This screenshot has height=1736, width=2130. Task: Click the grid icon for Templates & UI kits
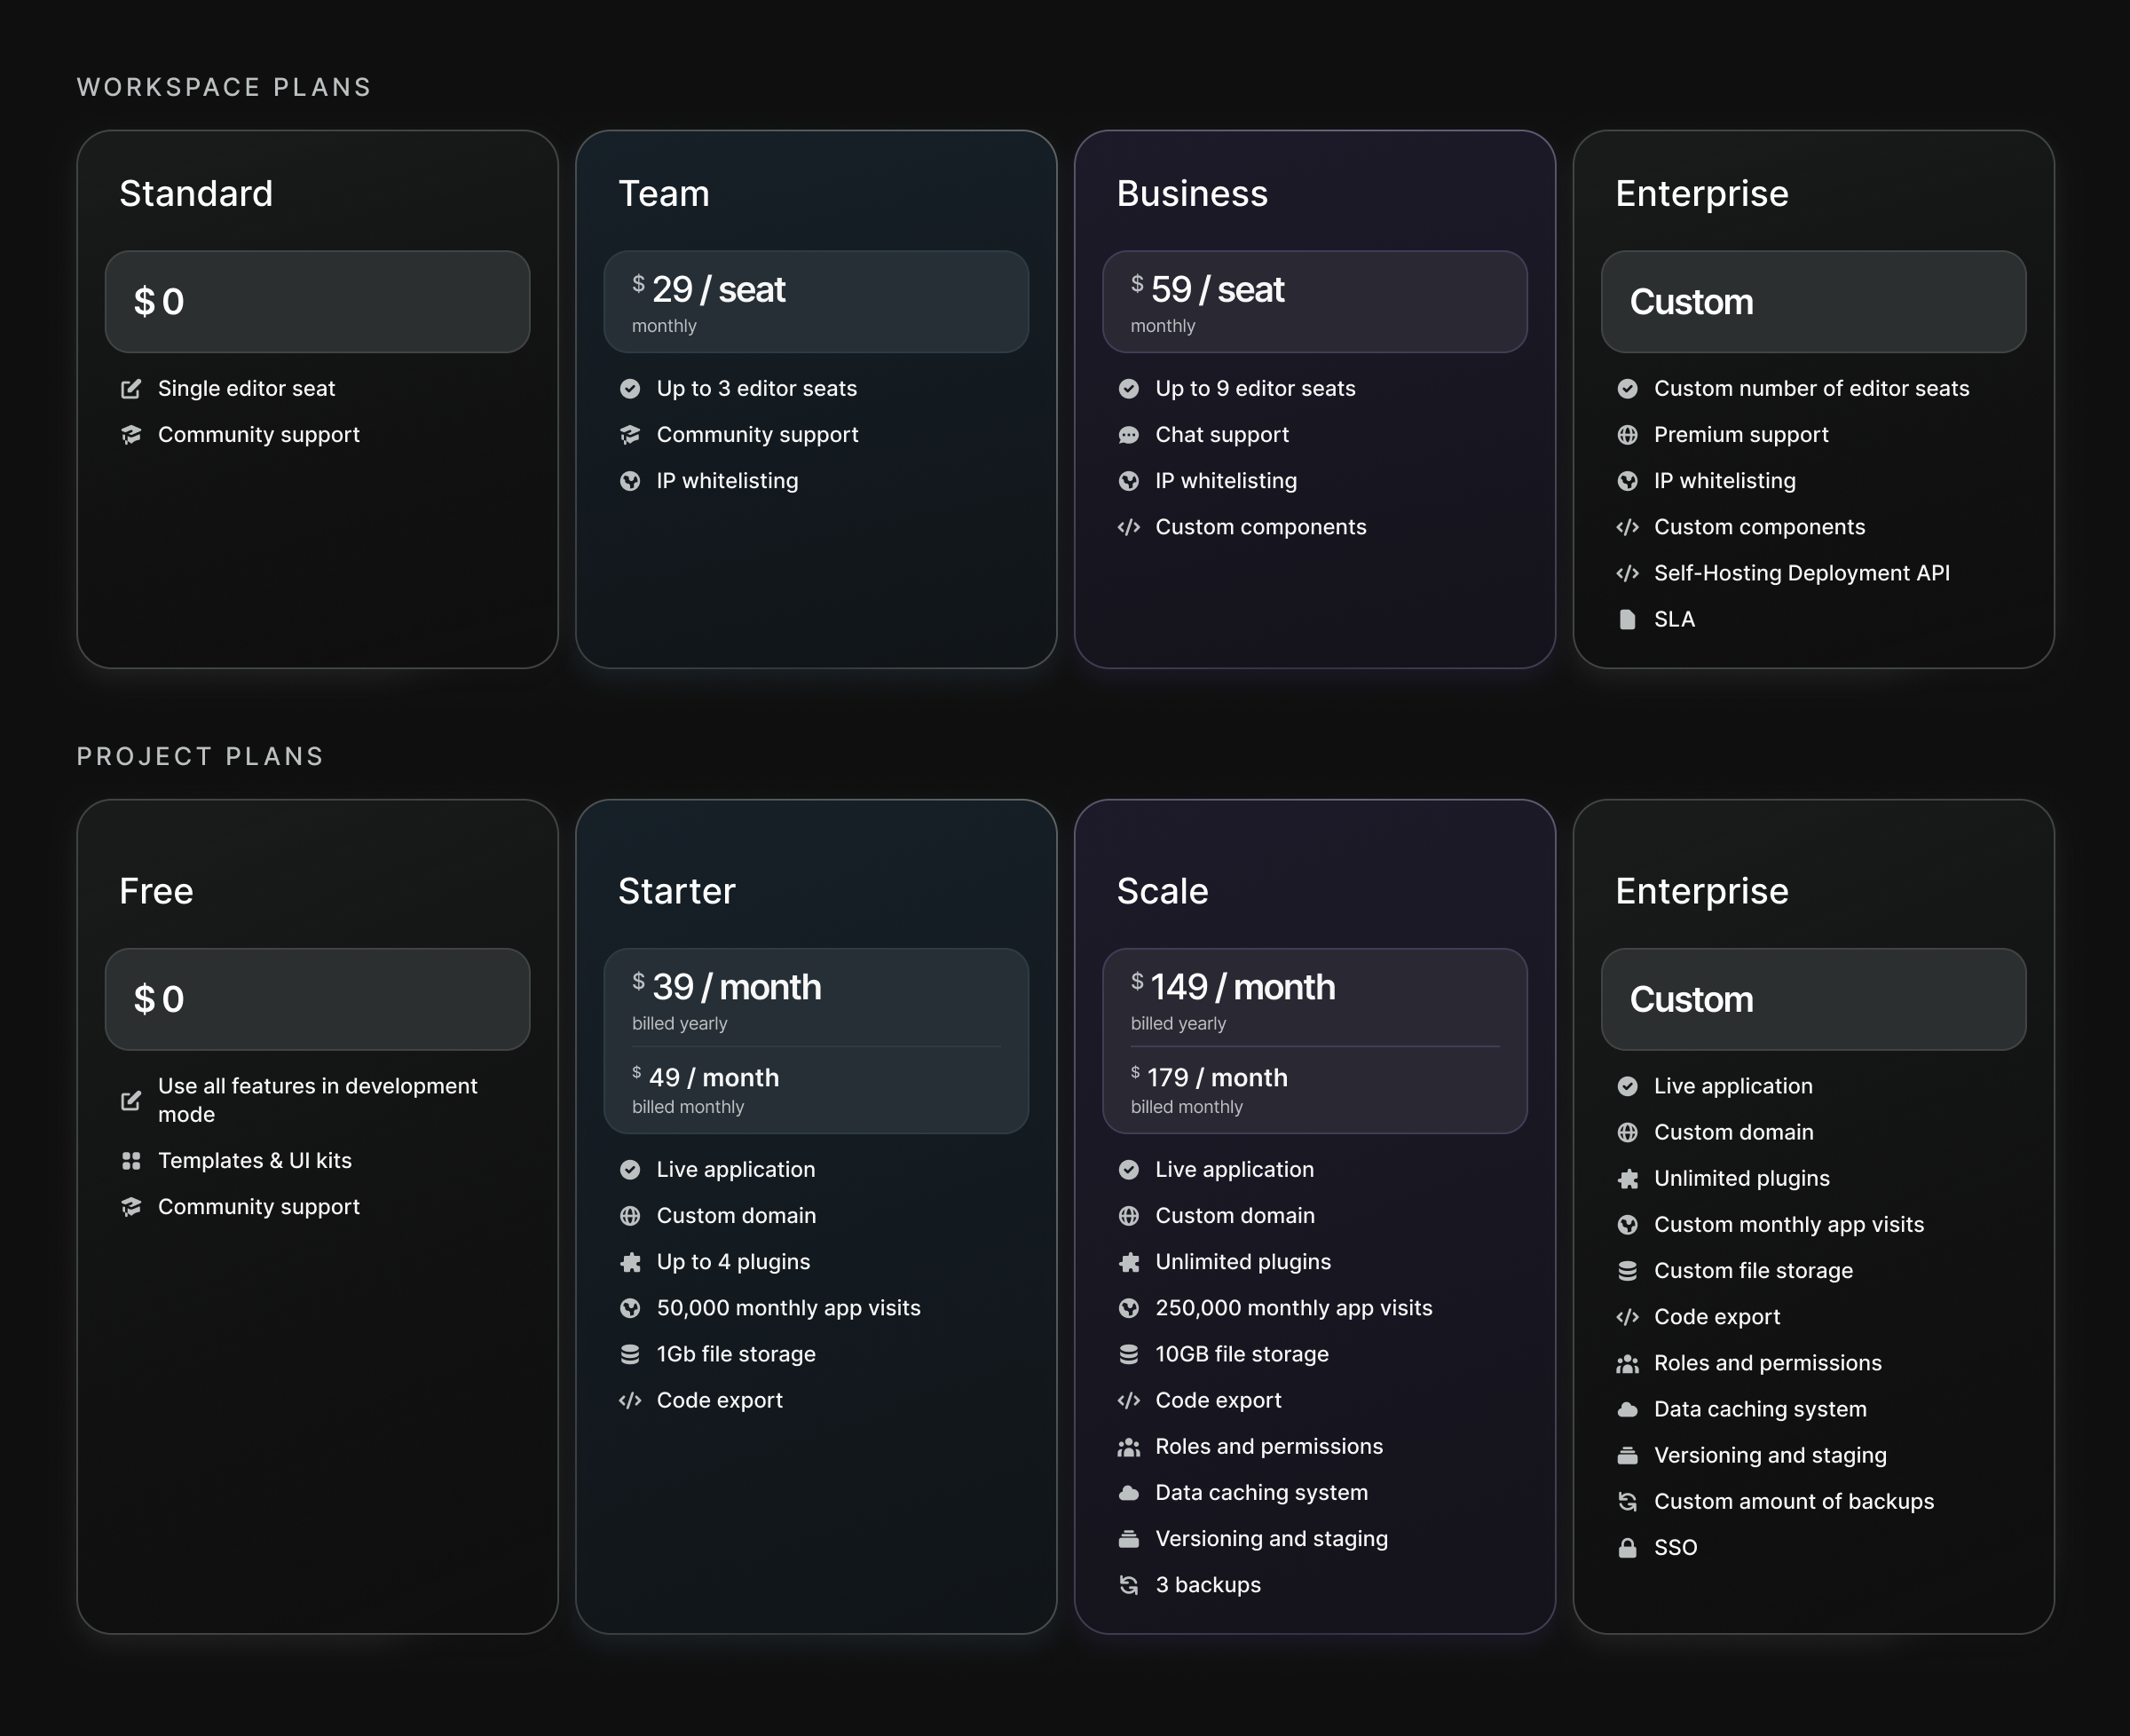click(x=131, y=1161)
